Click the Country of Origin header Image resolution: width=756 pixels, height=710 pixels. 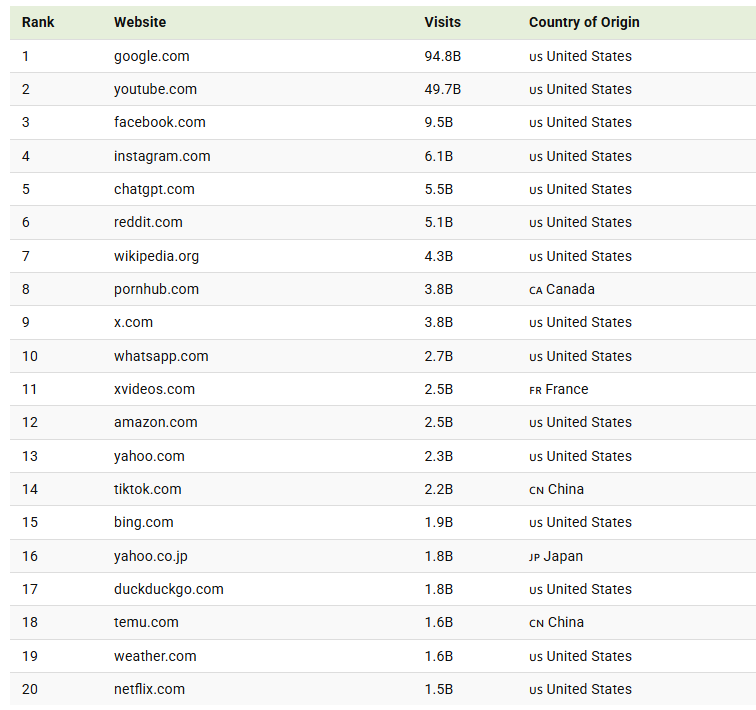pos(584,22)
